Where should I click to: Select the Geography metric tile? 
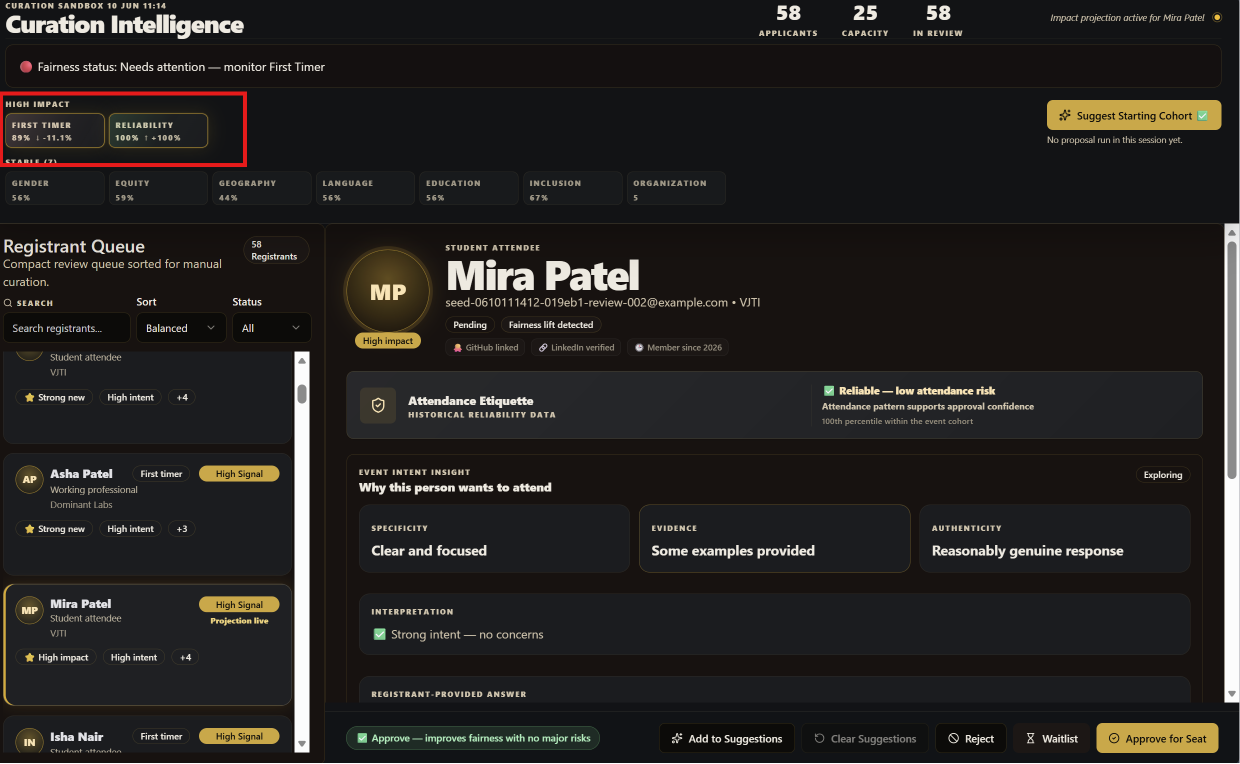pyautogui.click(x=261, y=189)
